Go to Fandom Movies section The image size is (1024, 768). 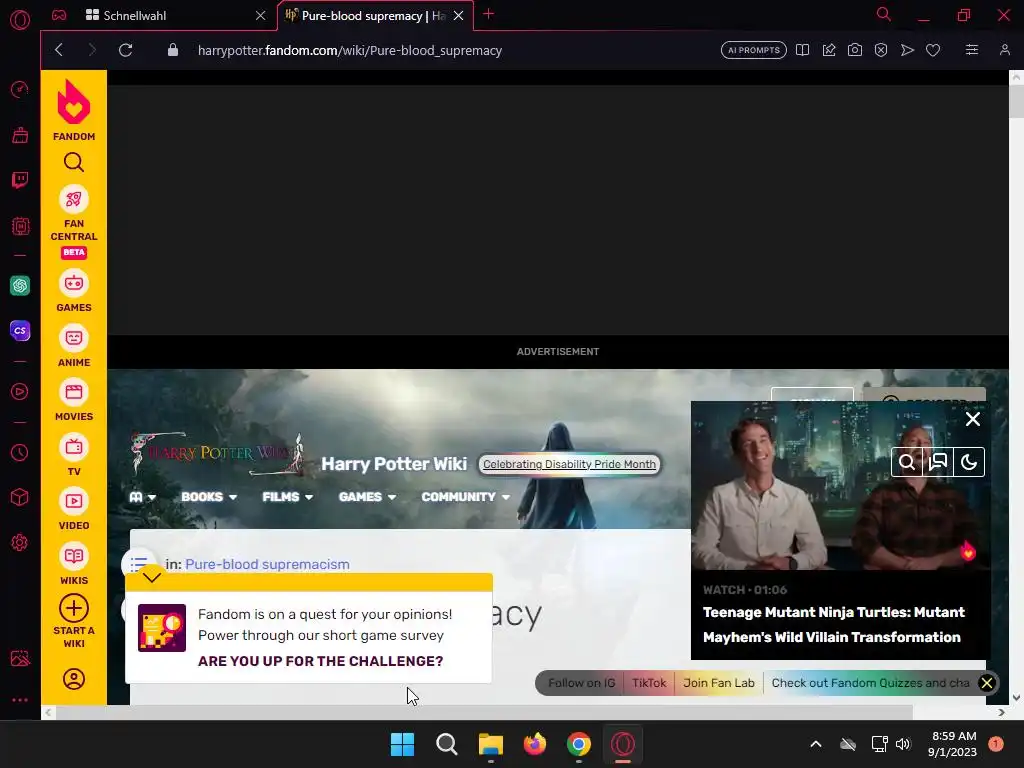coord(74,400)
